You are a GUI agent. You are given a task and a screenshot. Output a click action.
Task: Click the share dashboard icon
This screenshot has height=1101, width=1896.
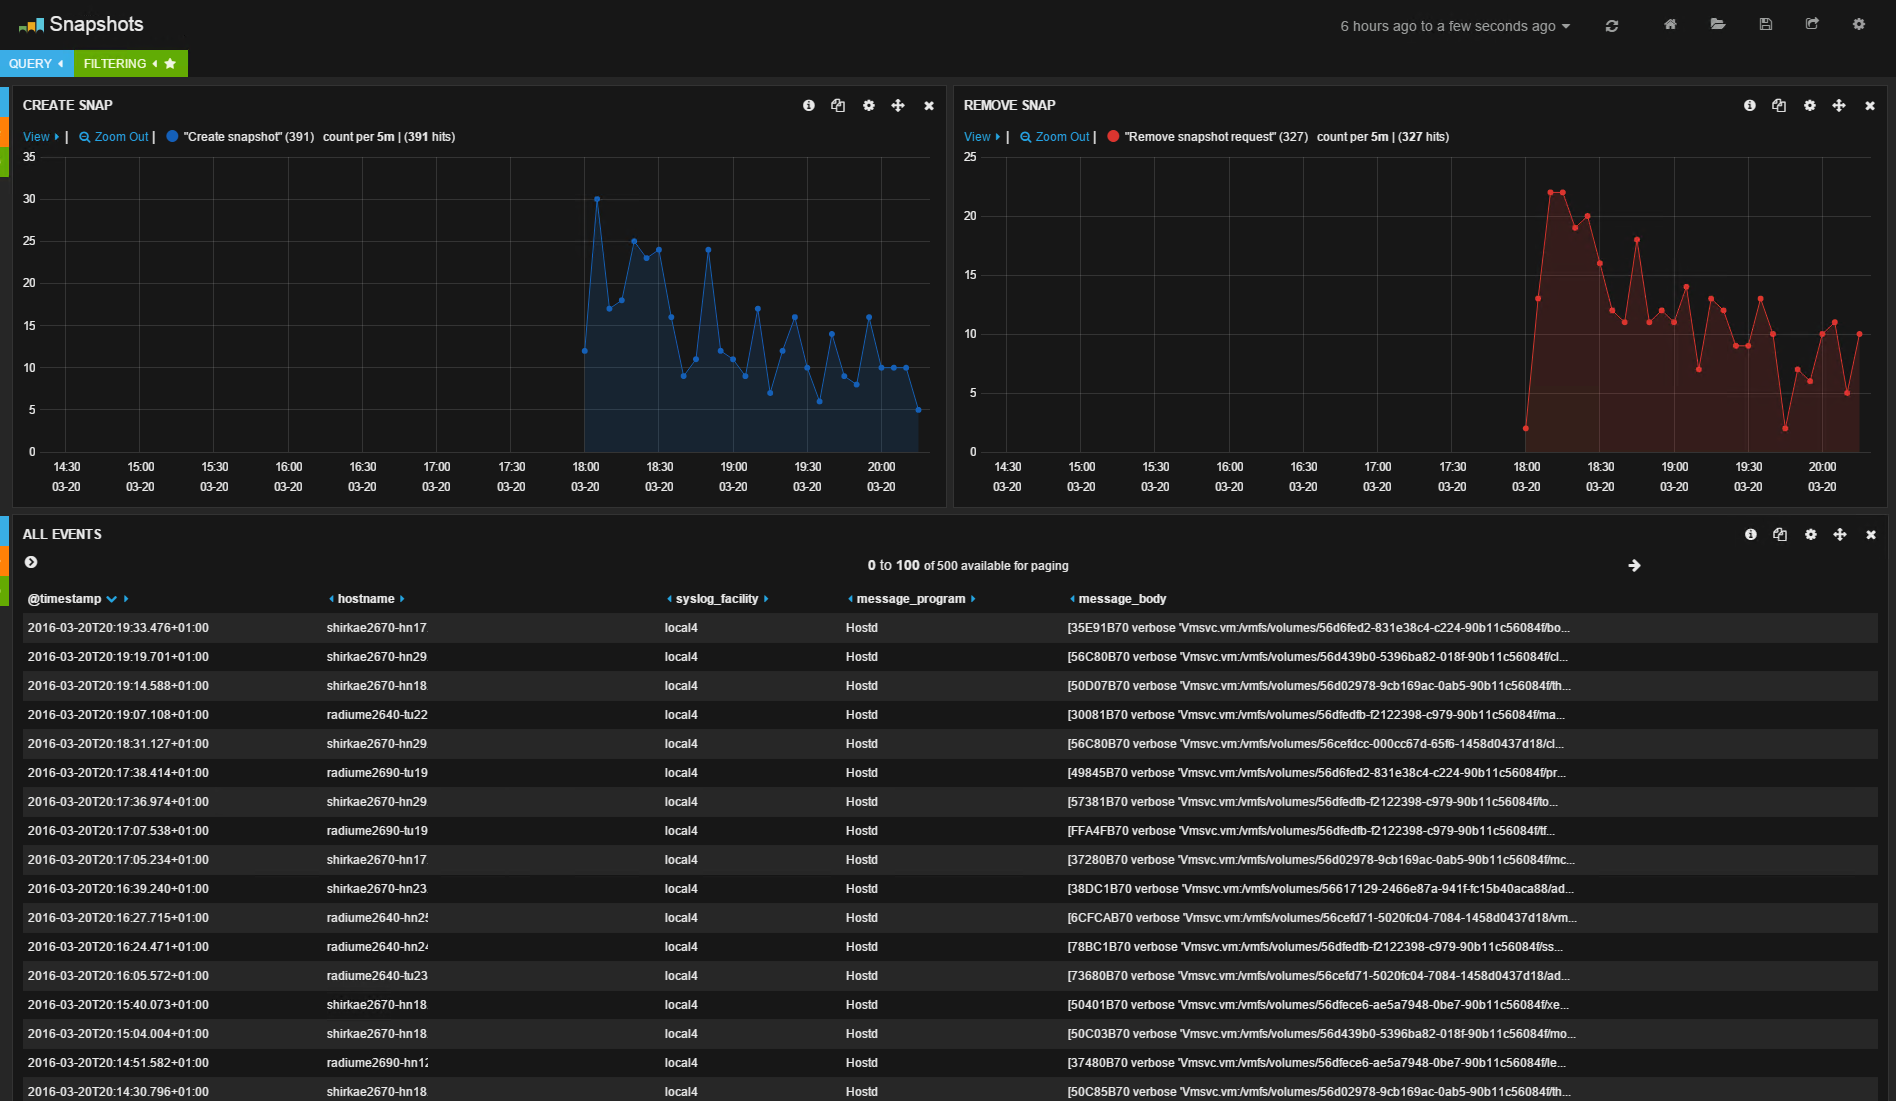coord(1812,25)
